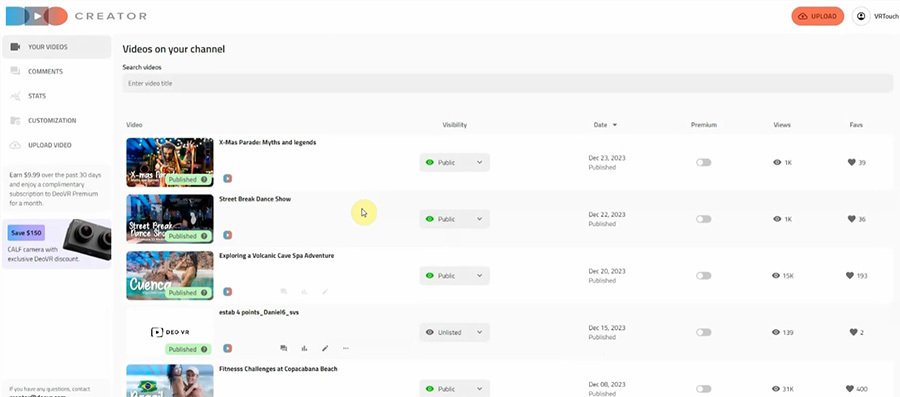Click Published help icon on estab 4 points
The width and height of the screenshot is (900, 397).
204,349
